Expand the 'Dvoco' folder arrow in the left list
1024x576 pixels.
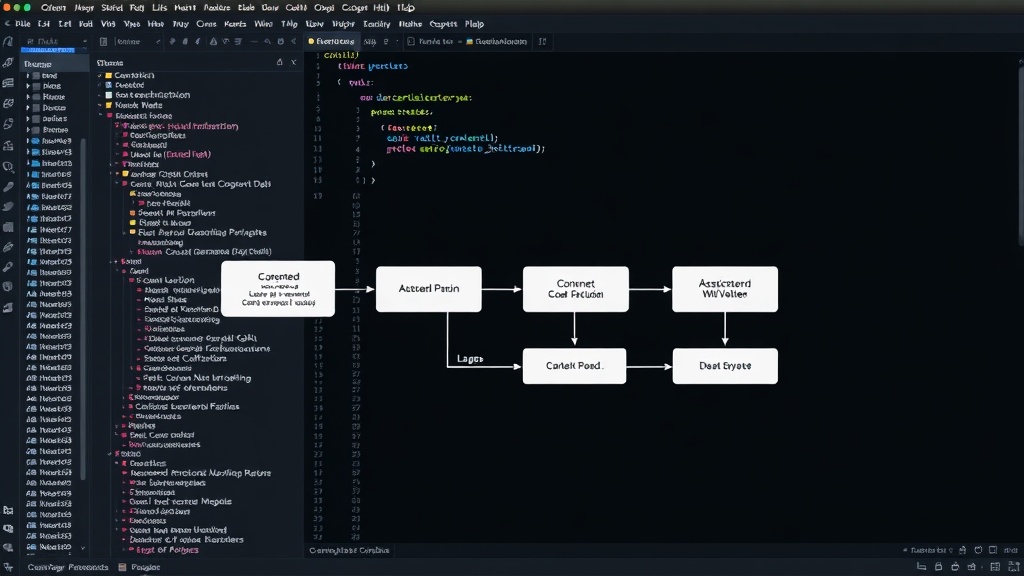(x=28, y=108)
